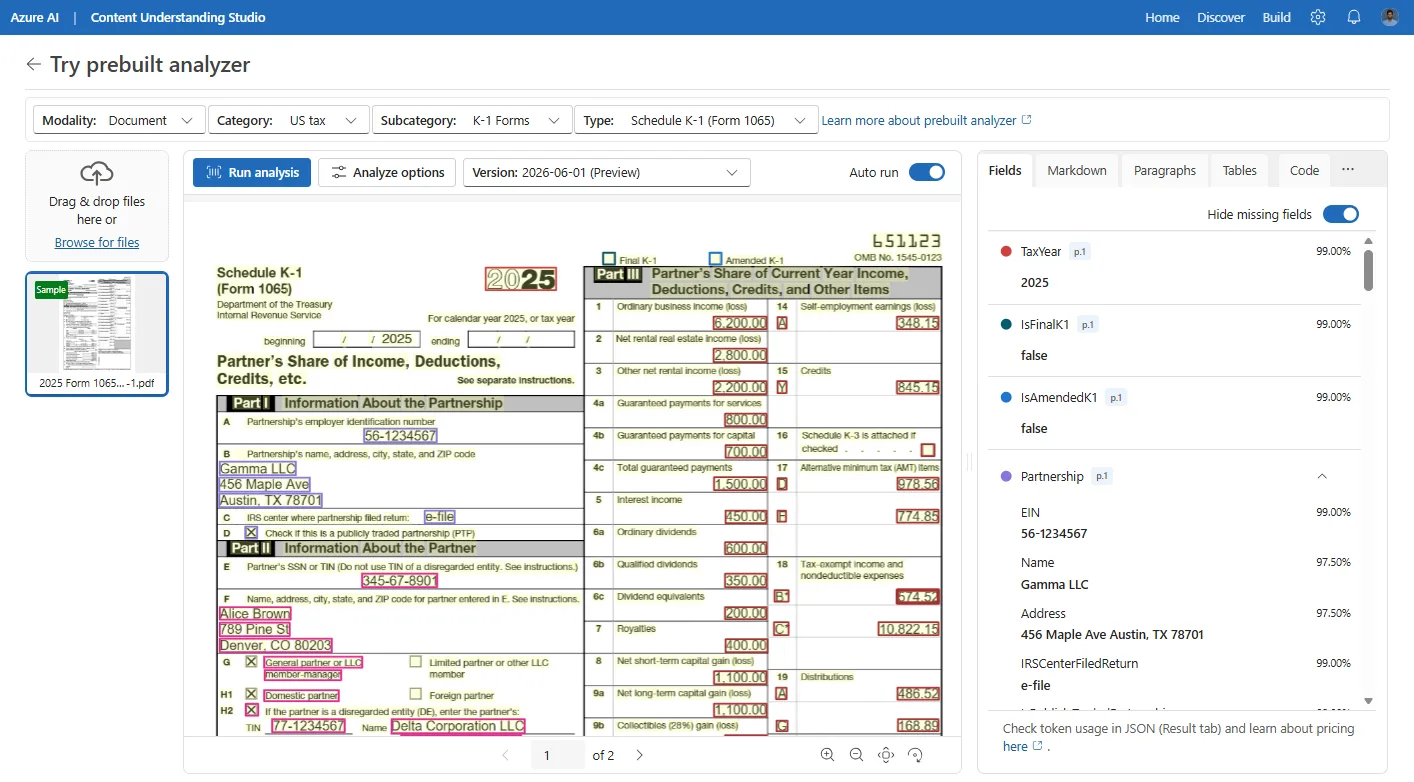This screenshot has width=1414, height=782.
Task: Open Home in the top navigation
Action: click(1162, 17)
